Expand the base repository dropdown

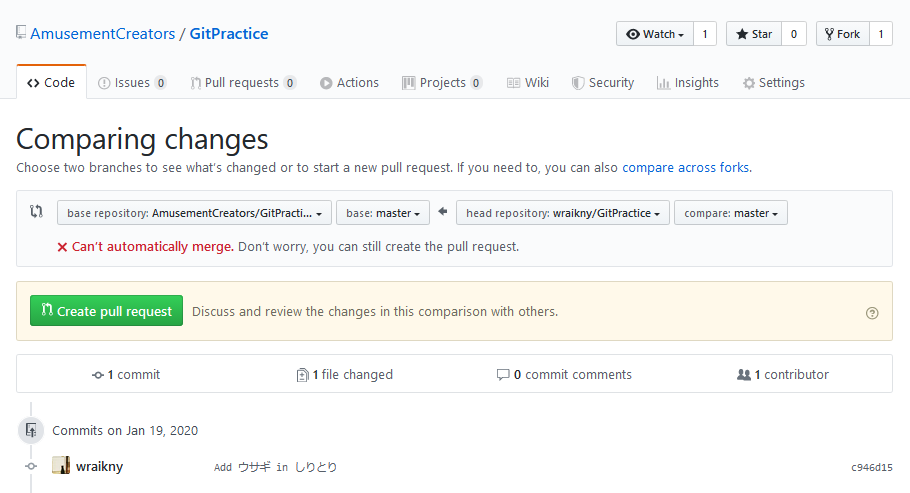coord(194,213)
